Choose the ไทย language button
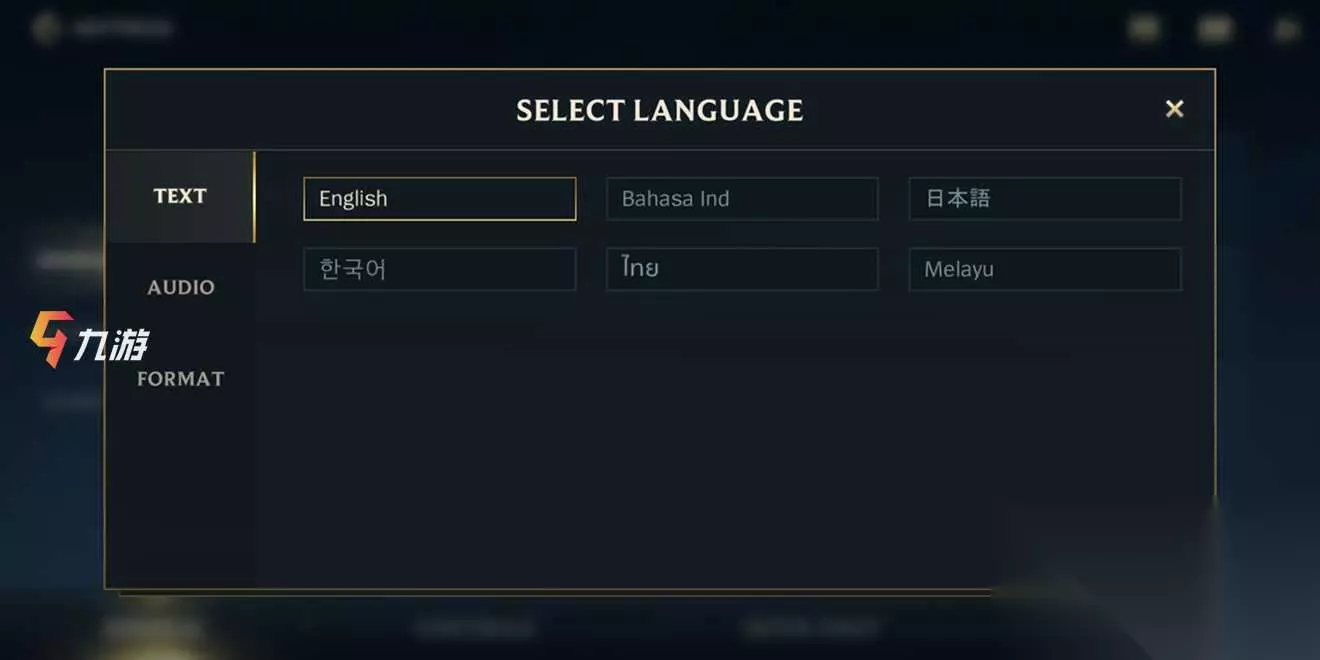The image size is (1320, 660). (x=742, y=269)
